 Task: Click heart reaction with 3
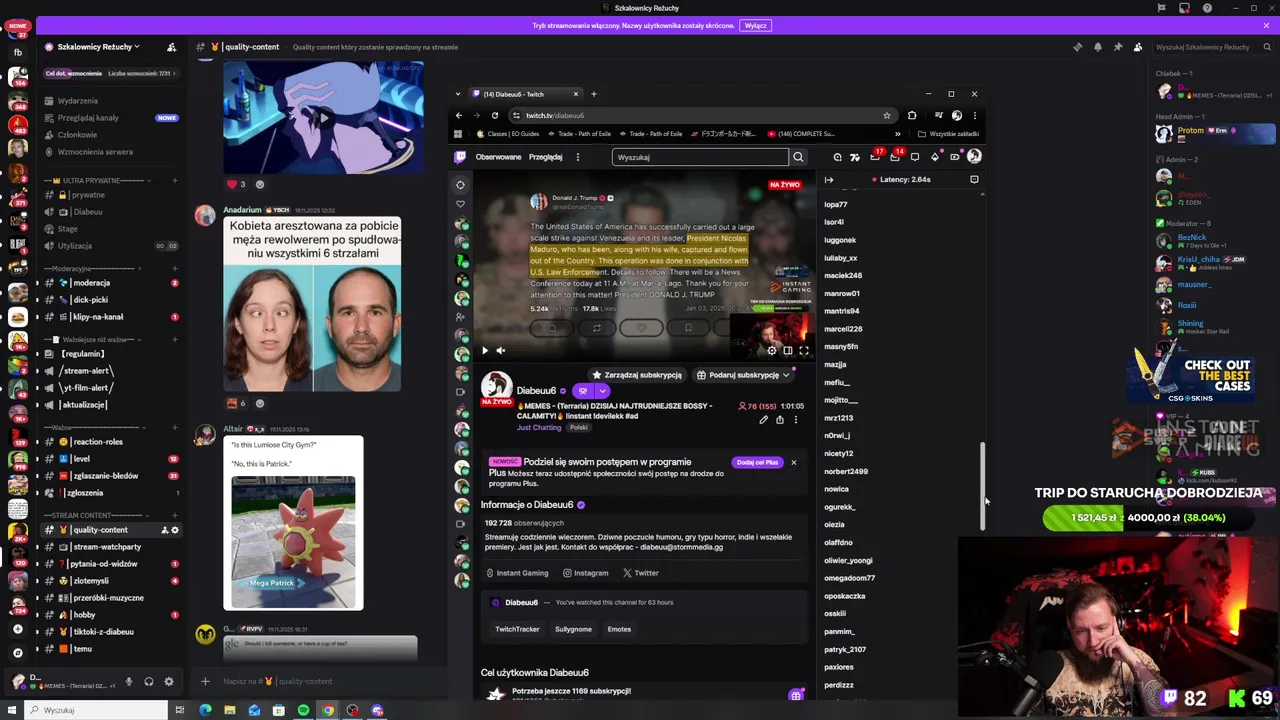pos(236,184)
